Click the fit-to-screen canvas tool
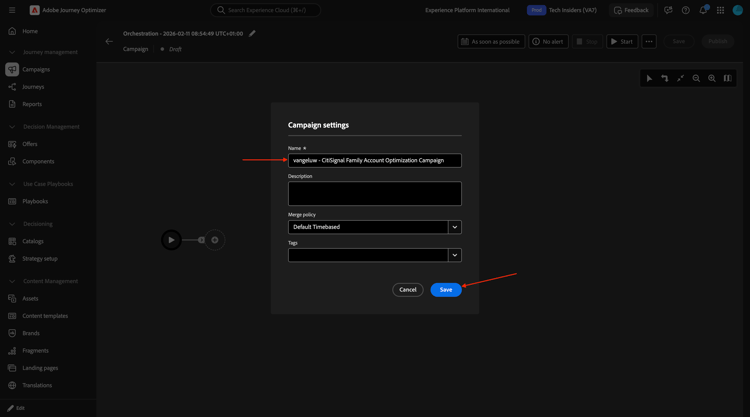This screenshot has height=417, width=750. tap(680, 78)
